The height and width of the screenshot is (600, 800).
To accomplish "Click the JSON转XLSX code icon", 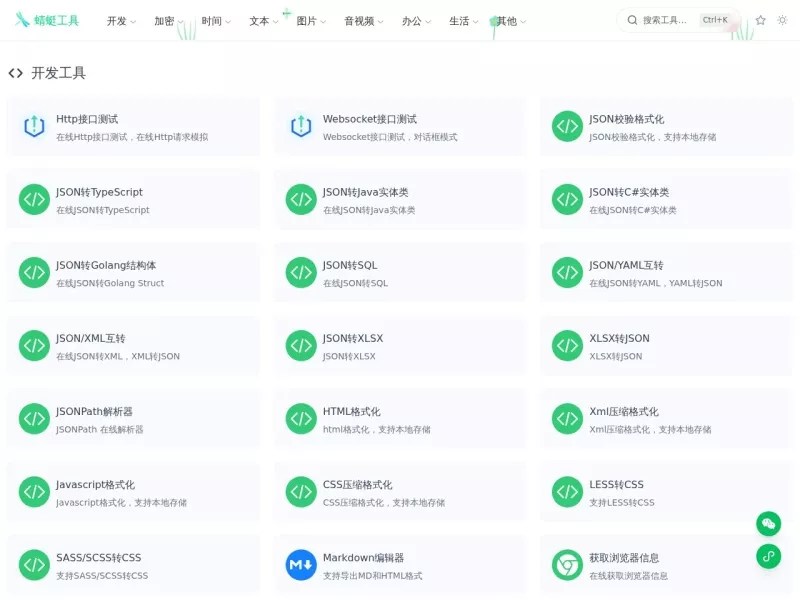I will click(301, 345).
